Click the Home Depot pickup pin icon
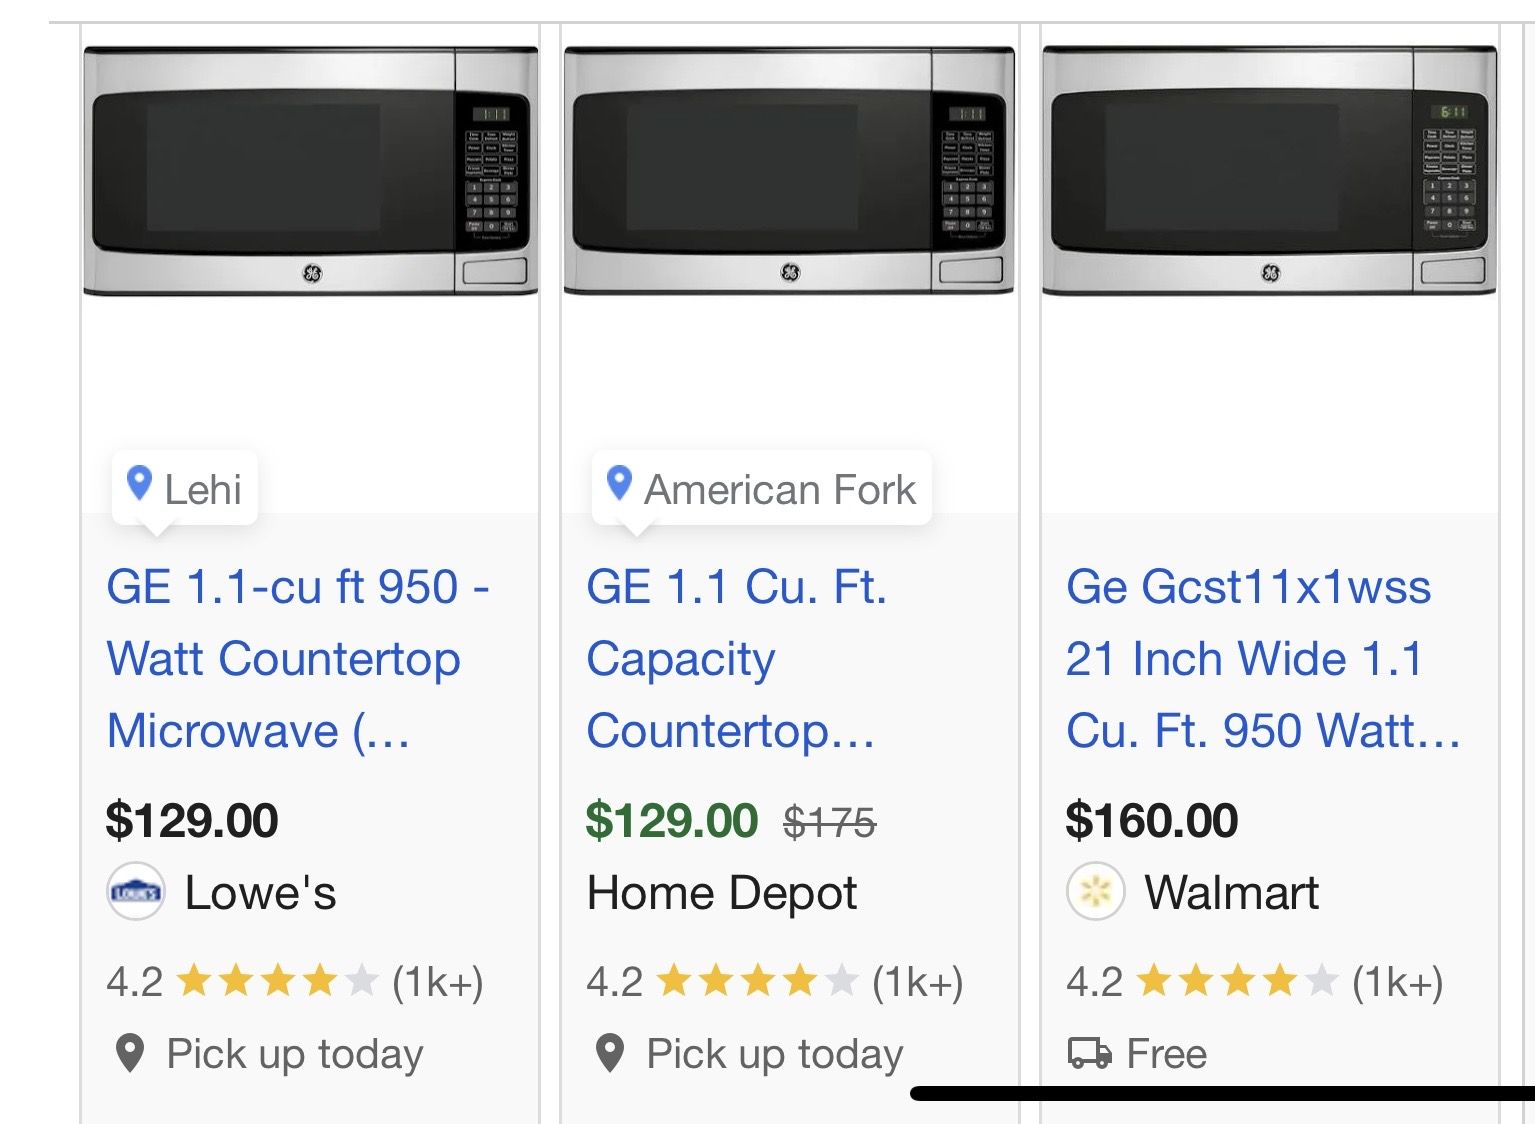Viewport: 1535px width, 1124px height. pos(610,1053)
